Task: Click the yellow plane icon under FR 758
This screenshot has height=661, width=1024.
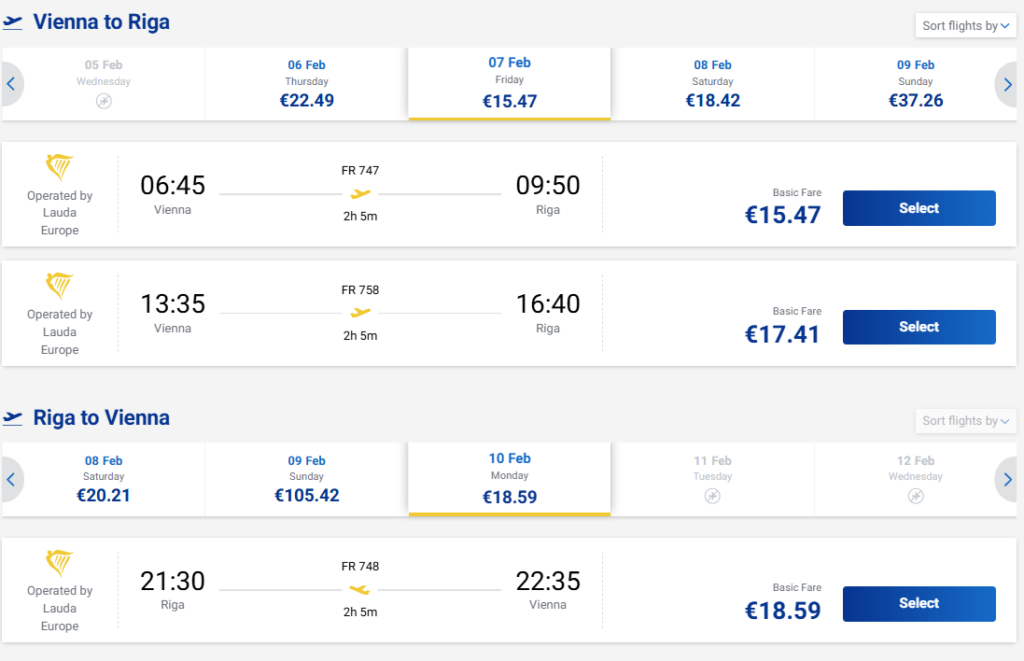Action: click(x=360, y=313)
